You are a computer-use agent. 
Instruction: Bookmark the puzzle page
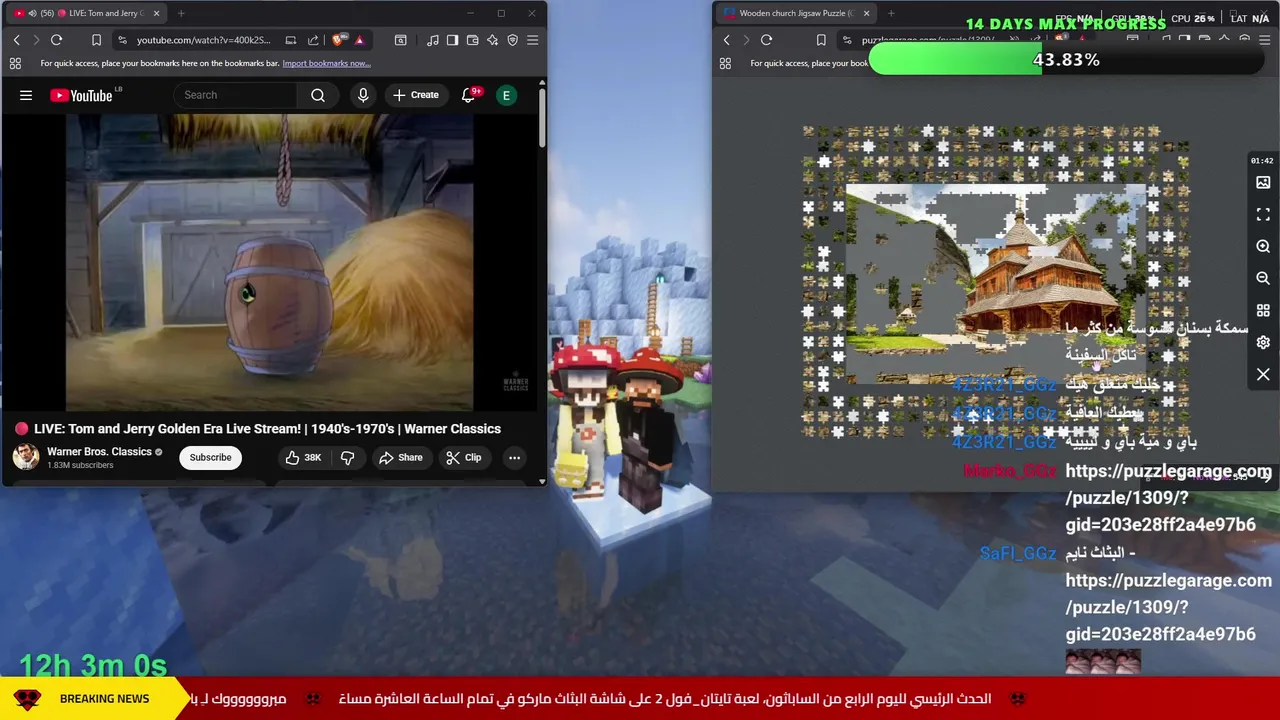coord(820,40)
